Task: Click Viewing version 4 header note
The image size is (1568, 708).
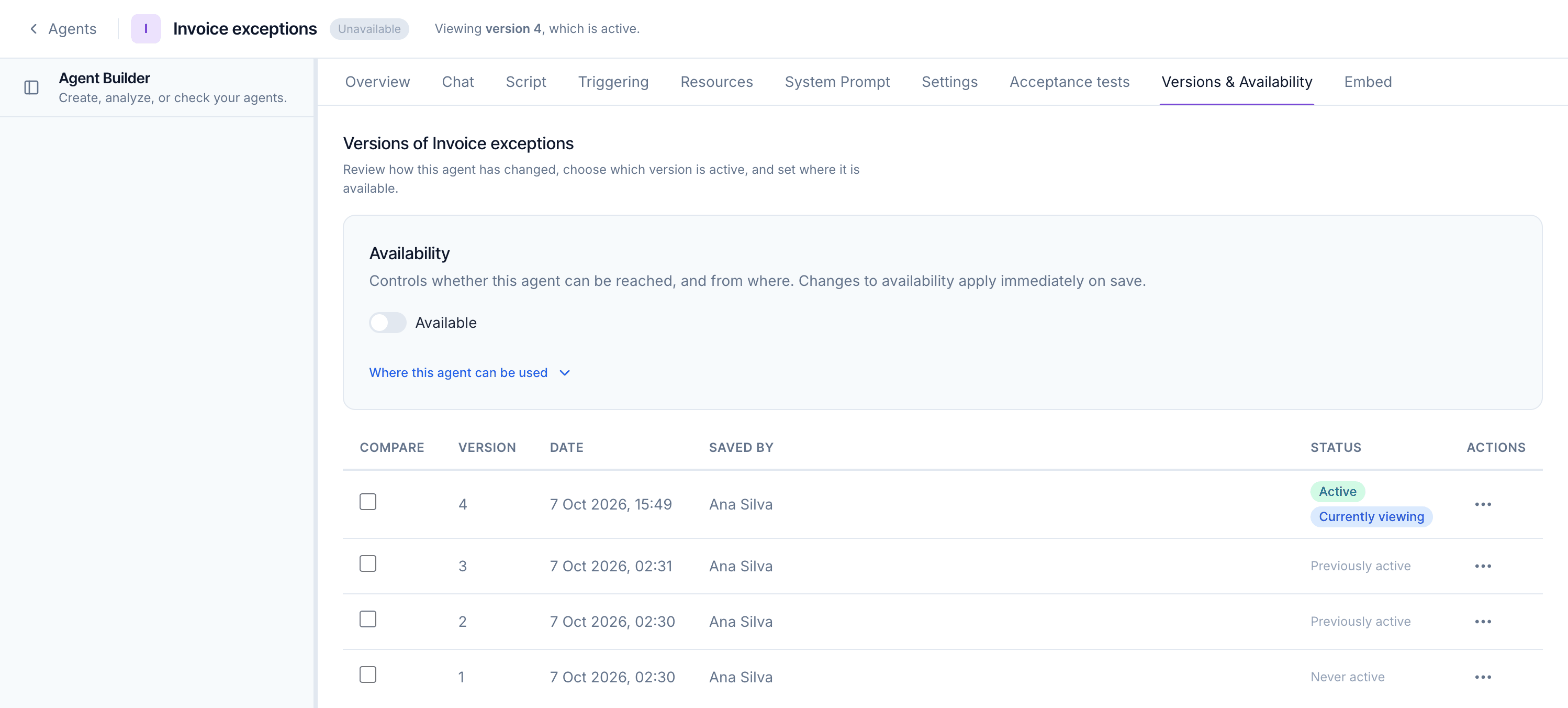Action: pyautogui.click(x=537, y=29)
